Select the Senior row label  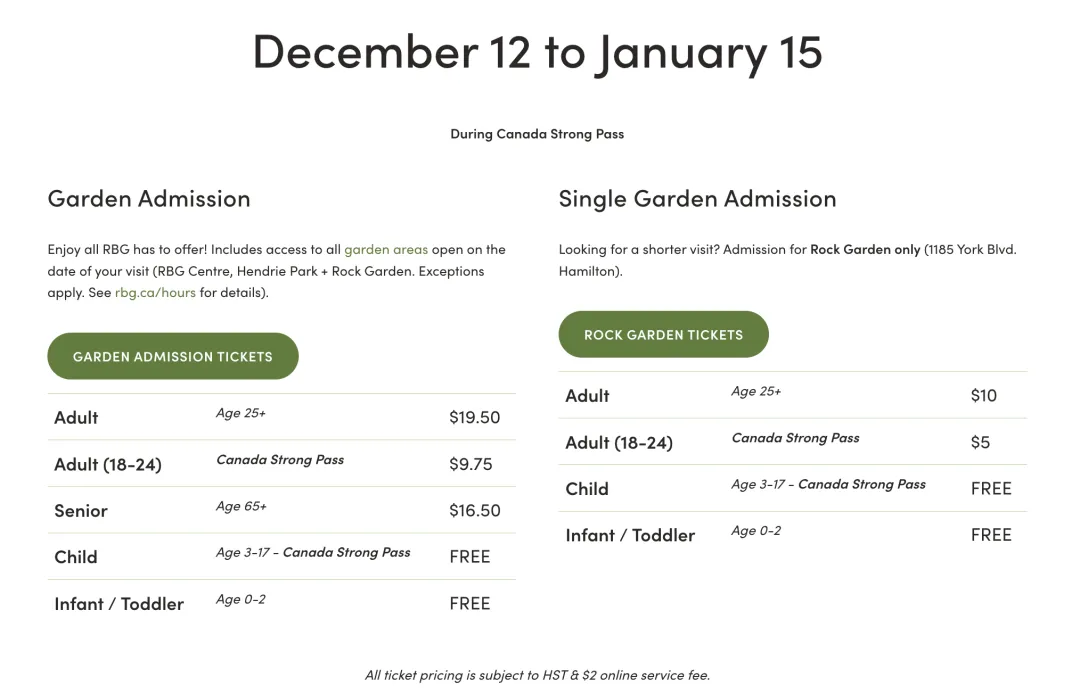[x=81, y=510]
